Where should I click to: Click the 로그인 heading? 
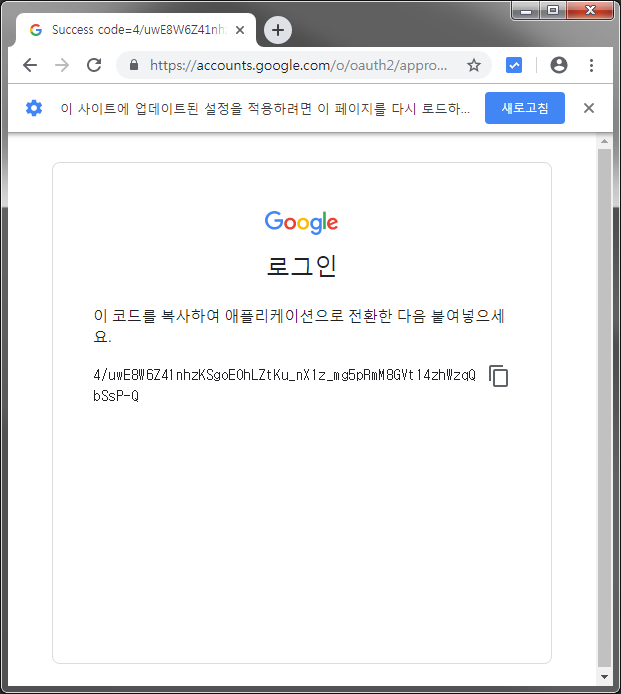(x=301, y=267)
